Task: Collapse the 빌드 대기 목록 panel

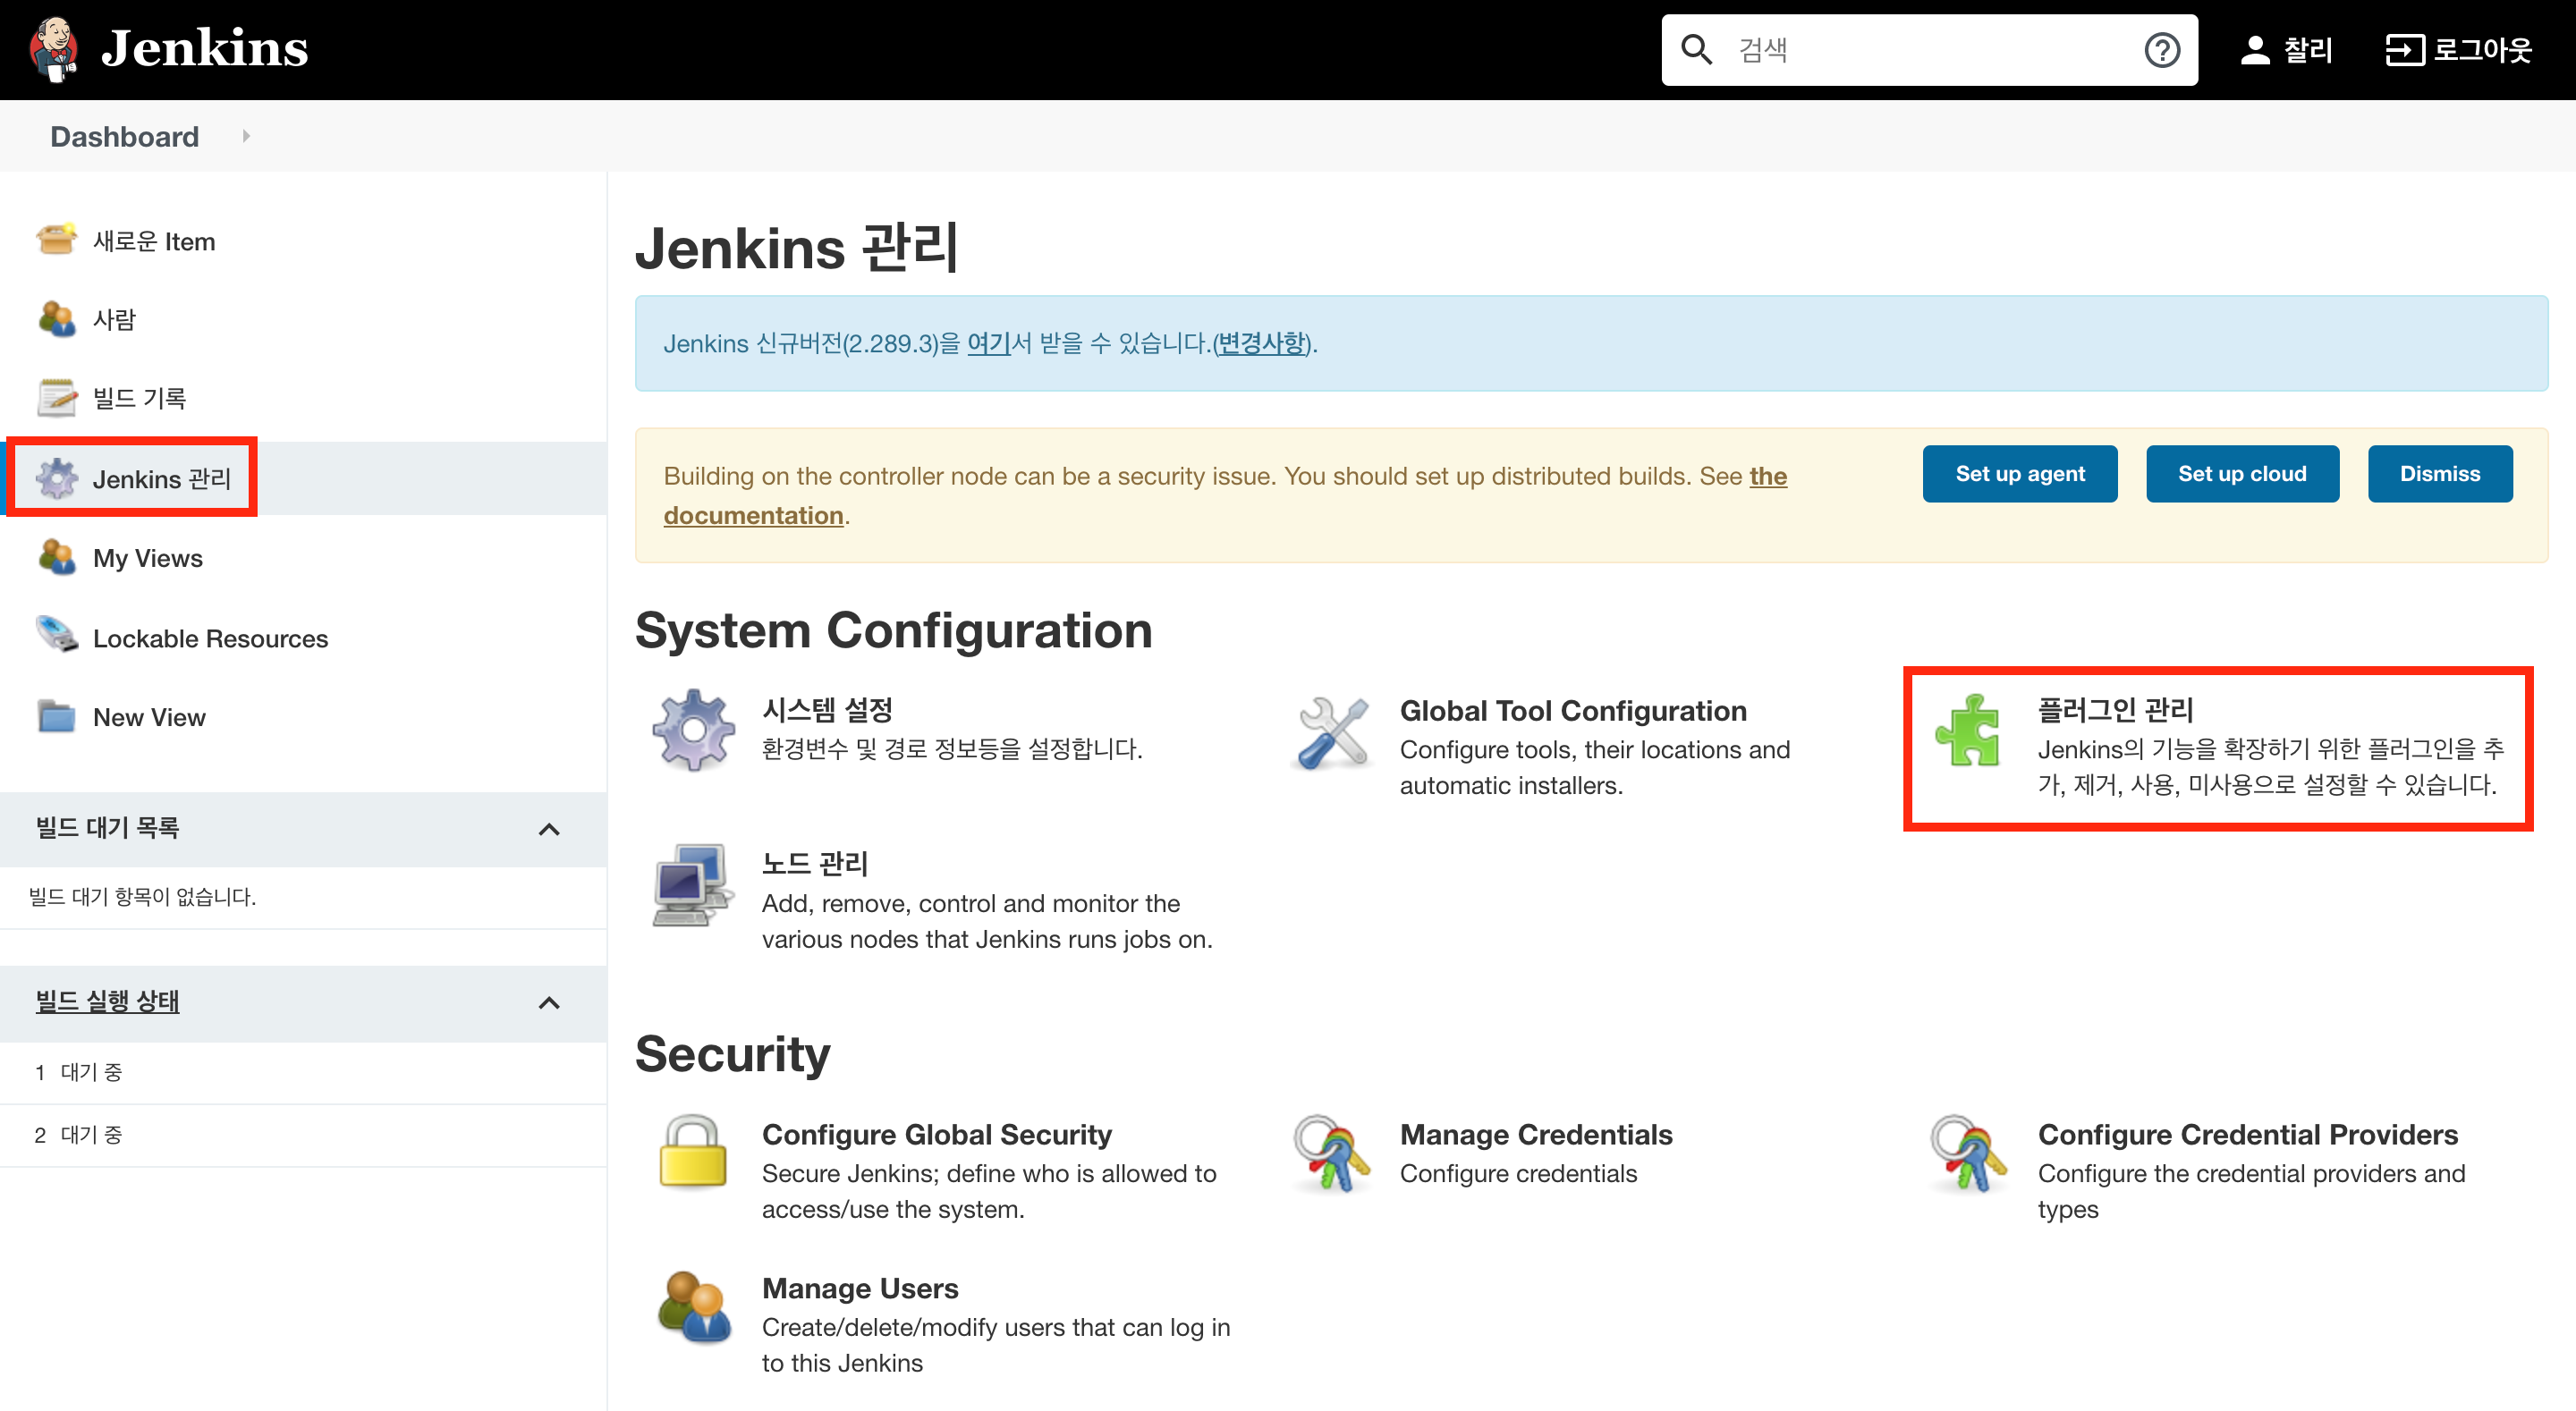Action: pyautogui.click(x=549, y=829)
